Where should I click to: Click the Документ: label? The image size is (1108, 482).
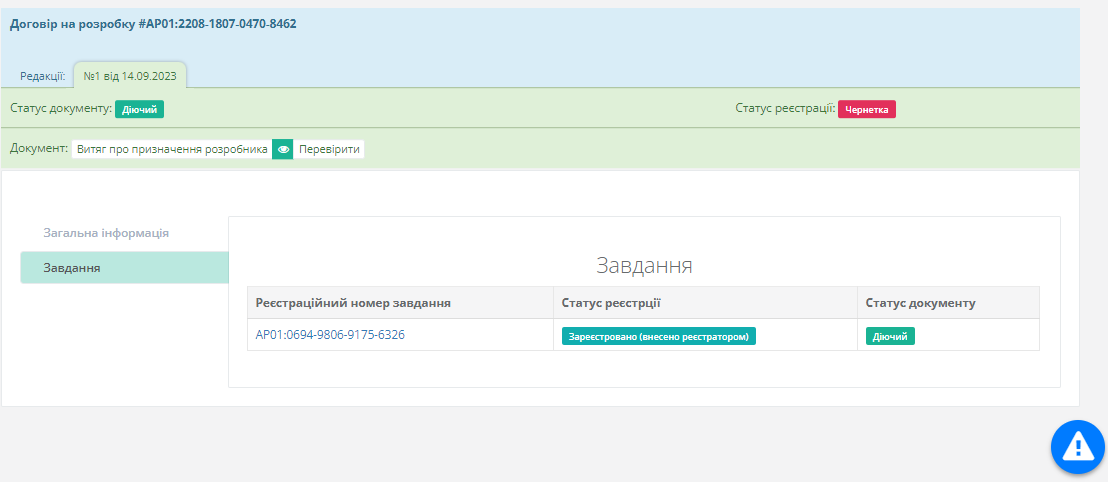38,149
